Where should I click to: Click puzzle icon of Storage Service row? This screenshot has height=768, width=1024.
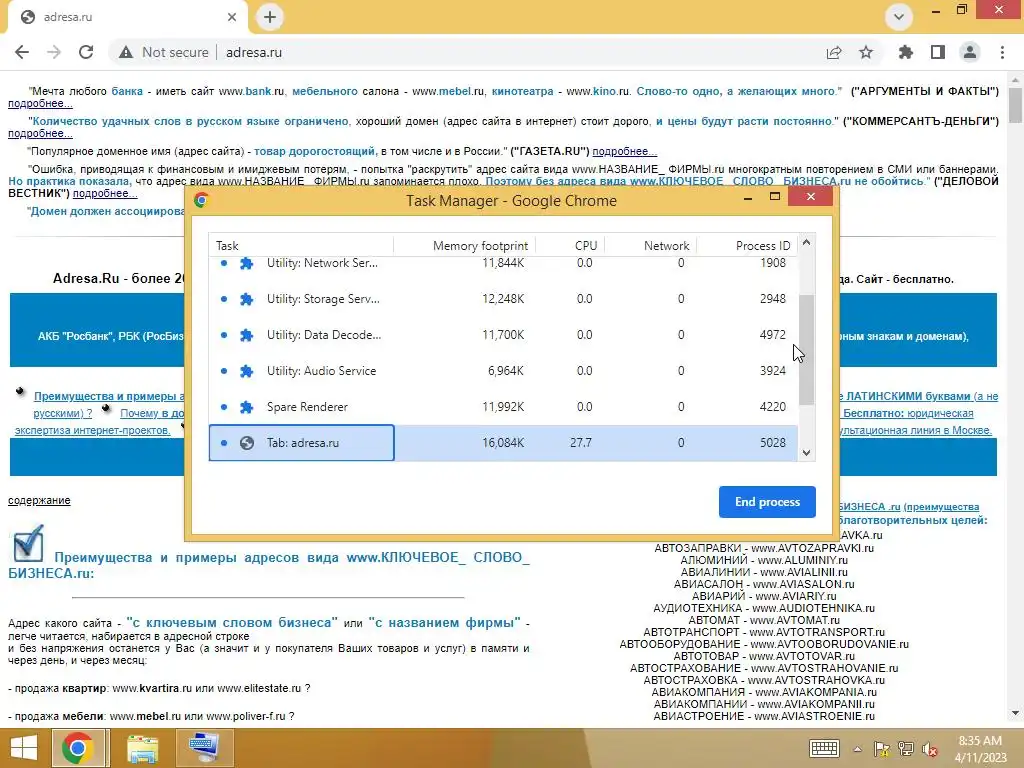tap(246, 299)
